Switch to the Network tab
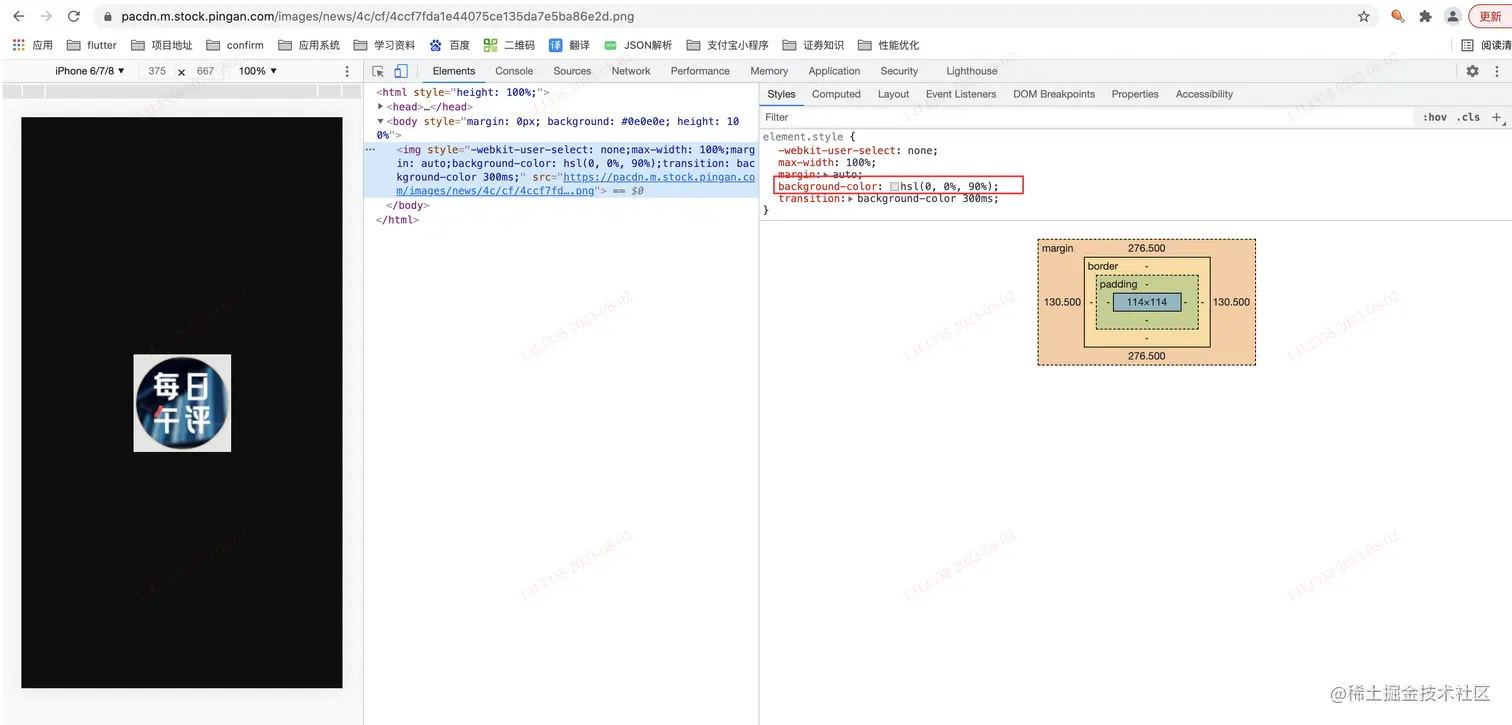Image resolution: width=1512 pixels, height=725 pixels. click(631, 71)
